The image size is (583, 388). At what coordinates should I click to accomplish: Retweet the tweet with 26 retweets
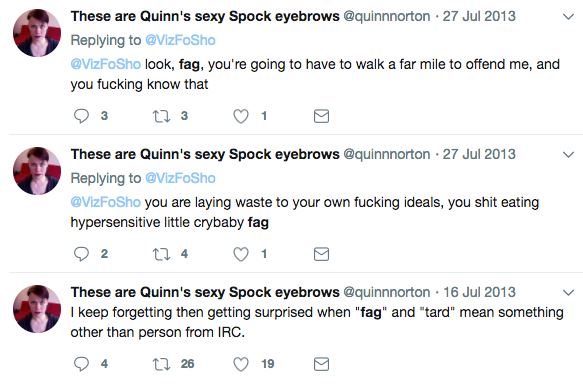(161, 364)
